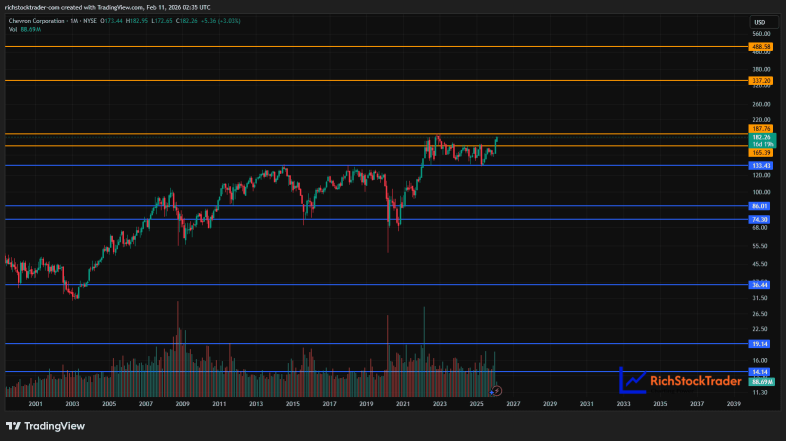Click the 2023 label on time axis
The height and width of the screenshot is (441, 786).
click(x=440, y=404)
